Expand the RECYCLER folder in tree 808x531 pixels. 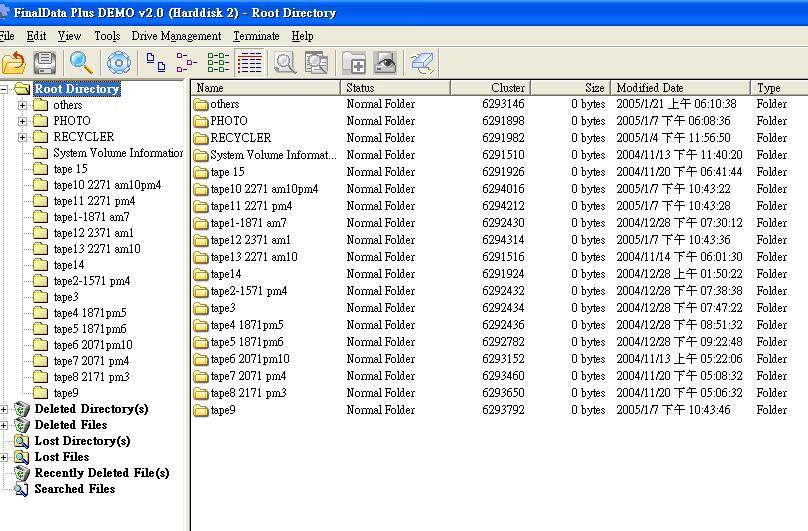pyautogui.click(x=22, y=138)
